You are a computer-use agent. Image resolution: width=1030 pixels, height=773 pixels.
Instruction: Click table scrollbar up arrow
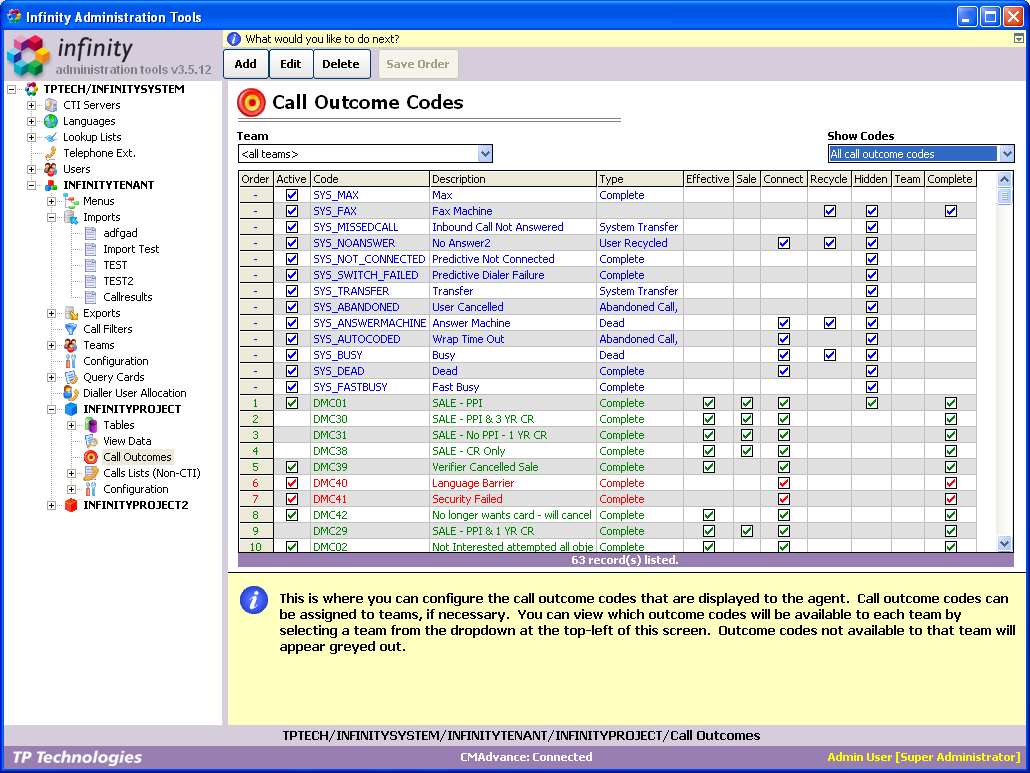tap(1004, 179)
